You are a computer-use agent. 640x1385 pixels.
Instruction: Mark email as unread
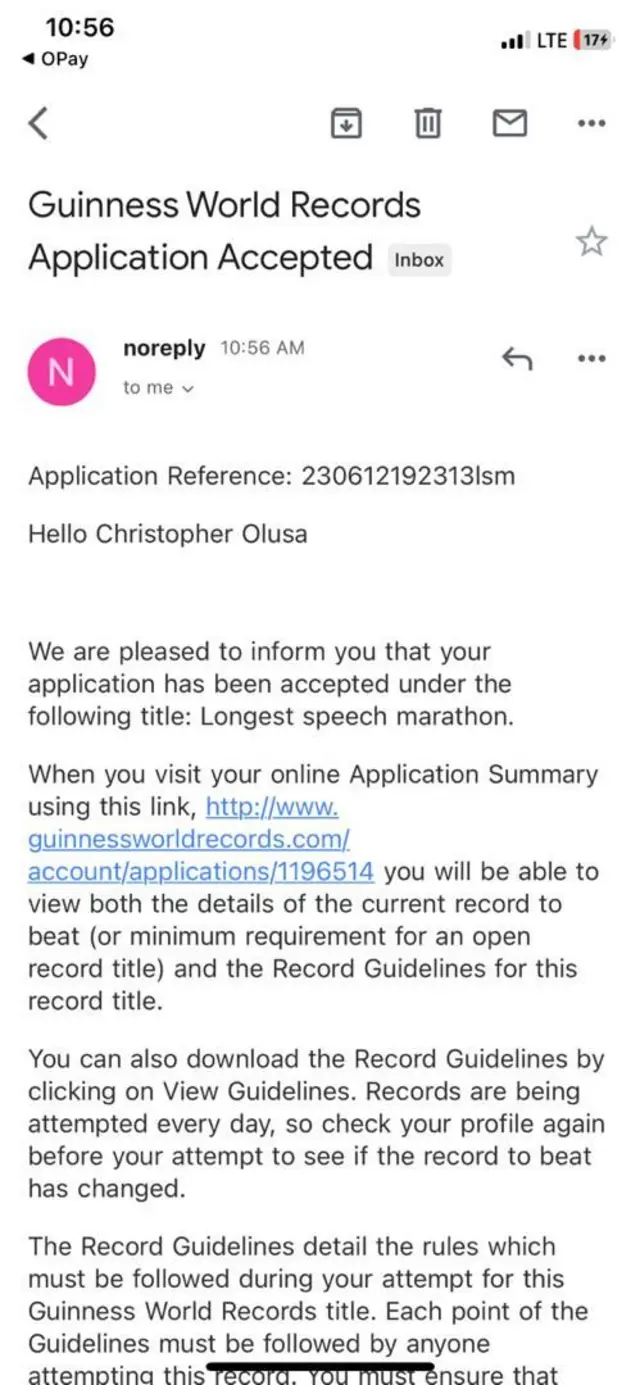tap(510, 124)
